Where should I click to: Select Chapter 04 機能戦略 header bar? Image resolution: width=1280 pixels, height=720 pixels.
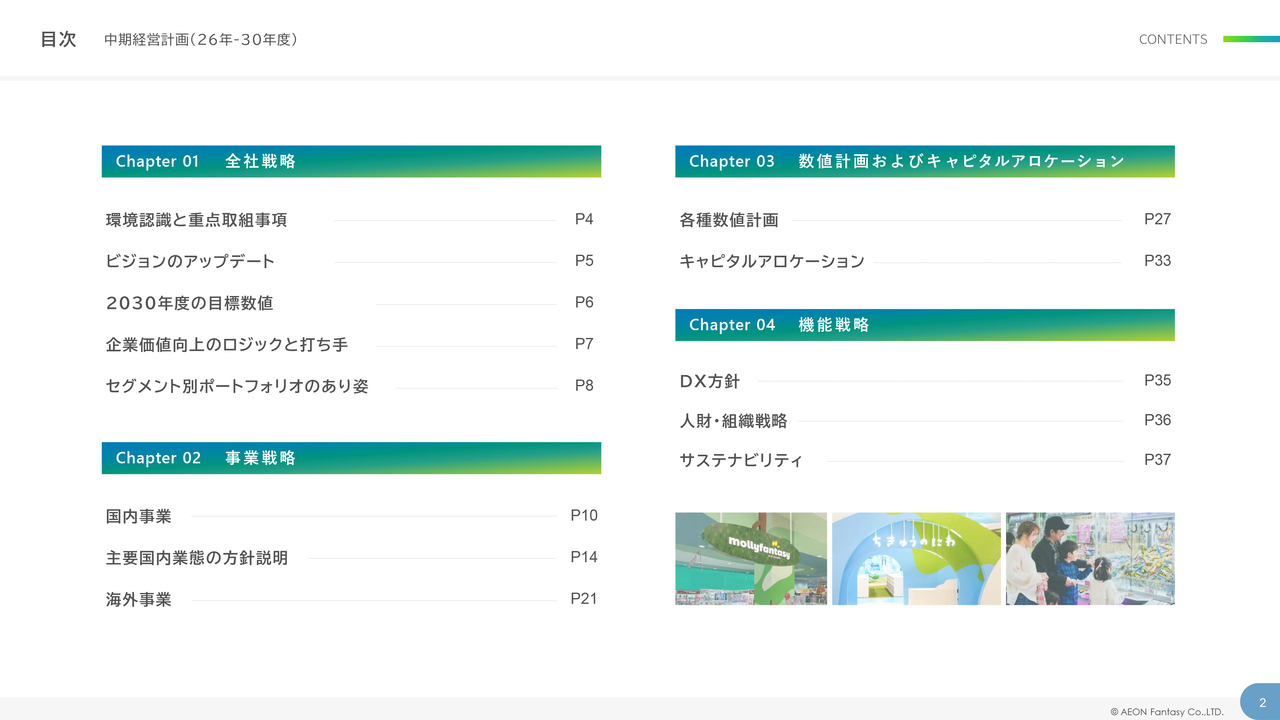[924, 325]
